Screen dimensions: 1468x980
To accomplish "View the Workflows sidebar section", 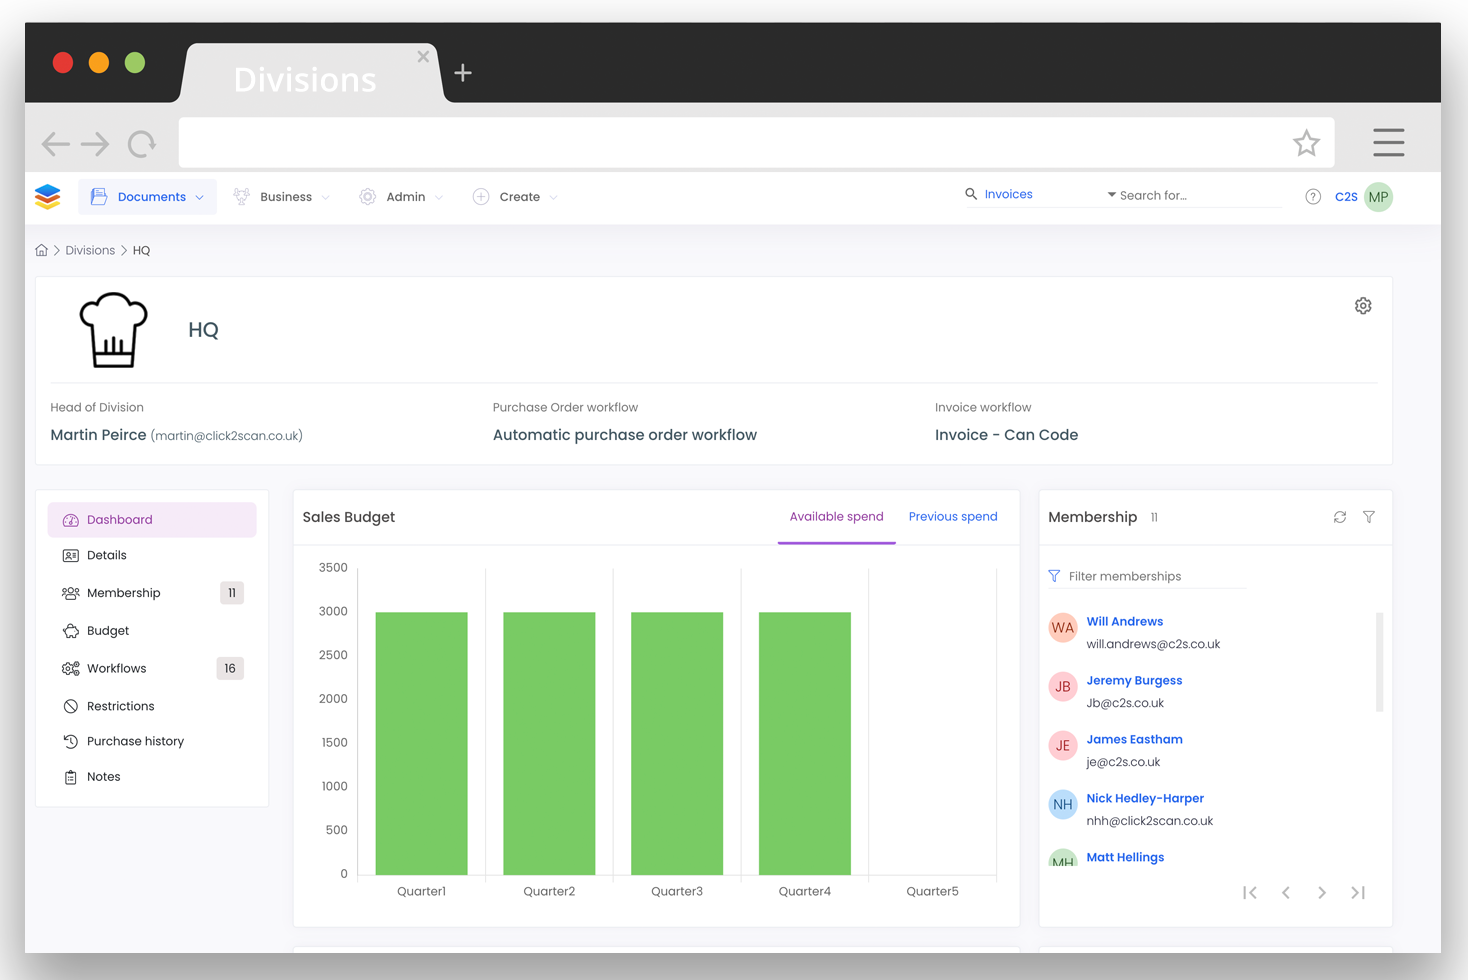I will [118, 668].
